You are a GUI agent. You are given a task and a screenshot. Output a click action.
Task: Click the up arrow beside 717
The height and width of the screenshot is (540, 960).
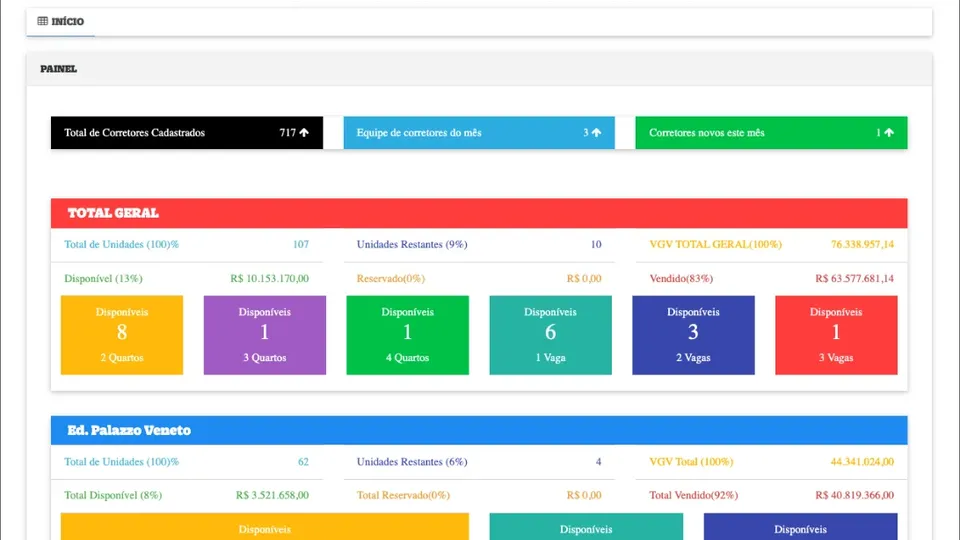click(x=304, y=133)
